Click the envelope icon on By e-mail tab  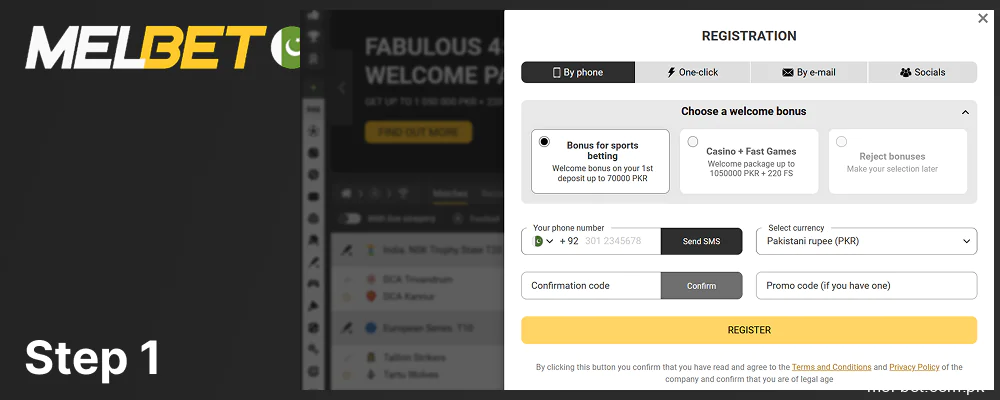788,73
